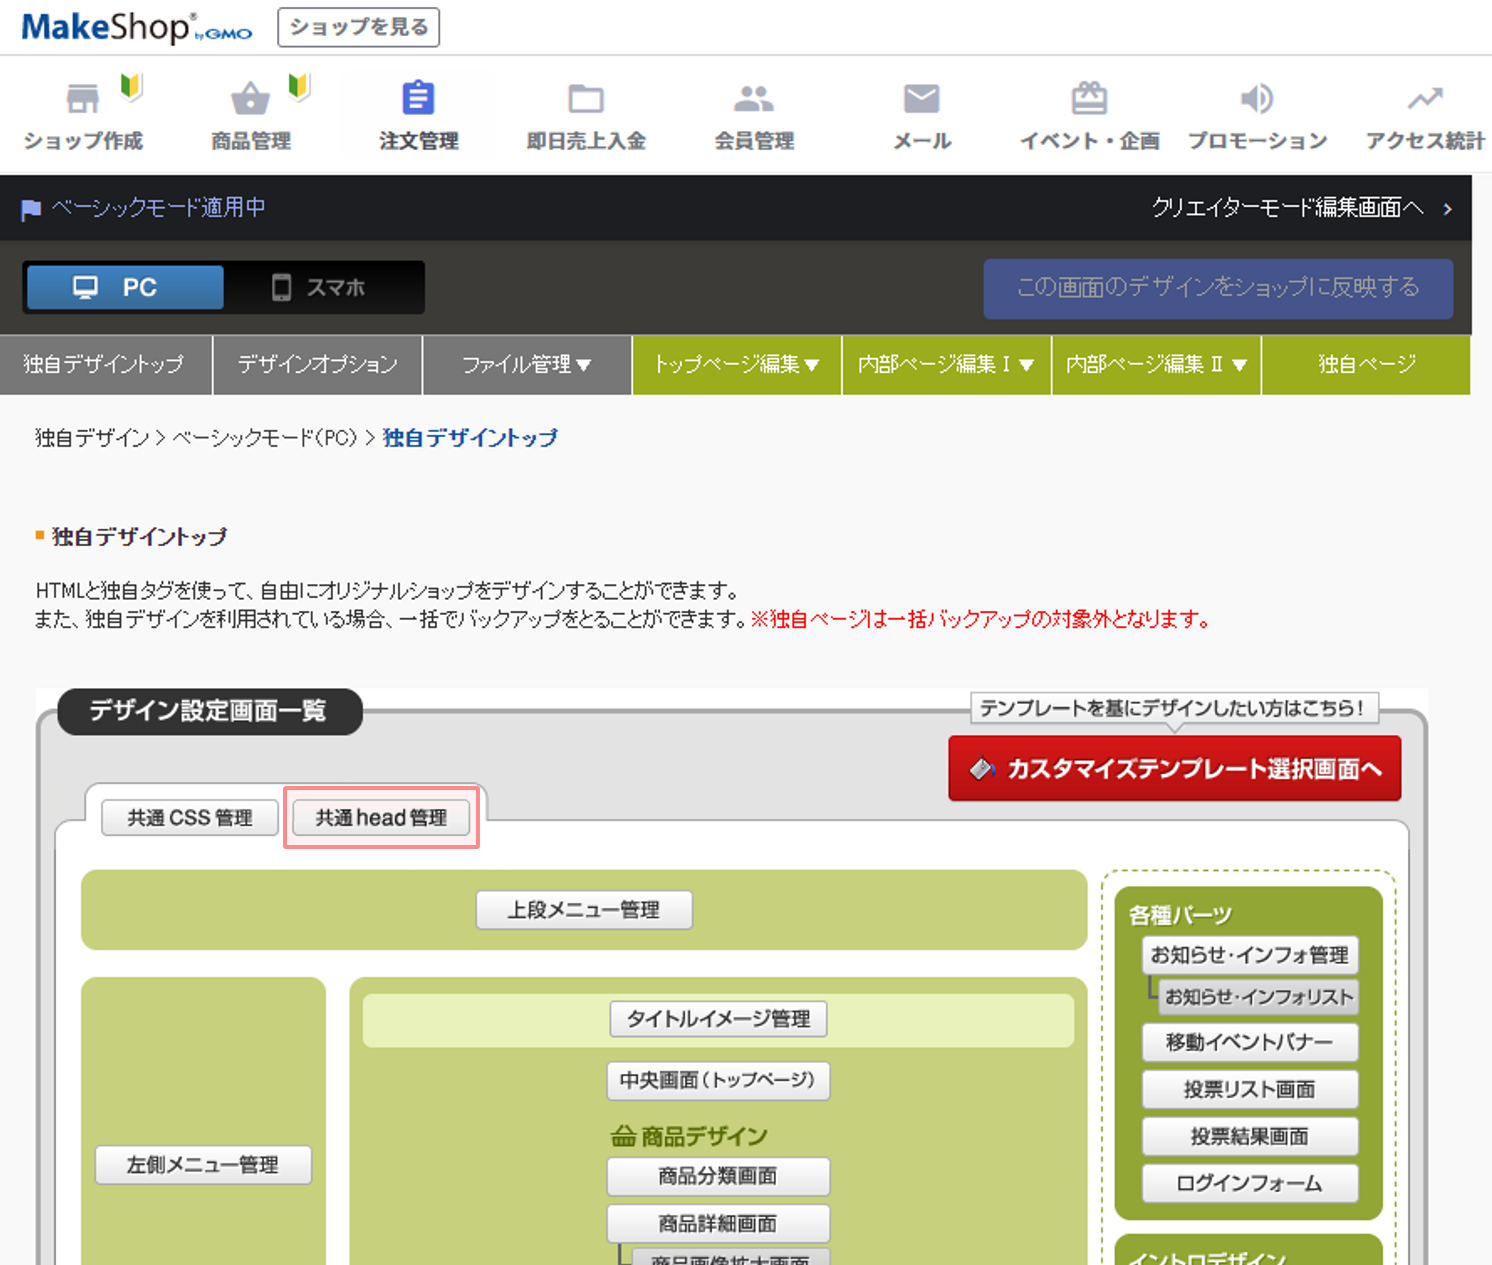Open the メール mail section
The image size is (1492, 1265).
(x=920, y=113)
